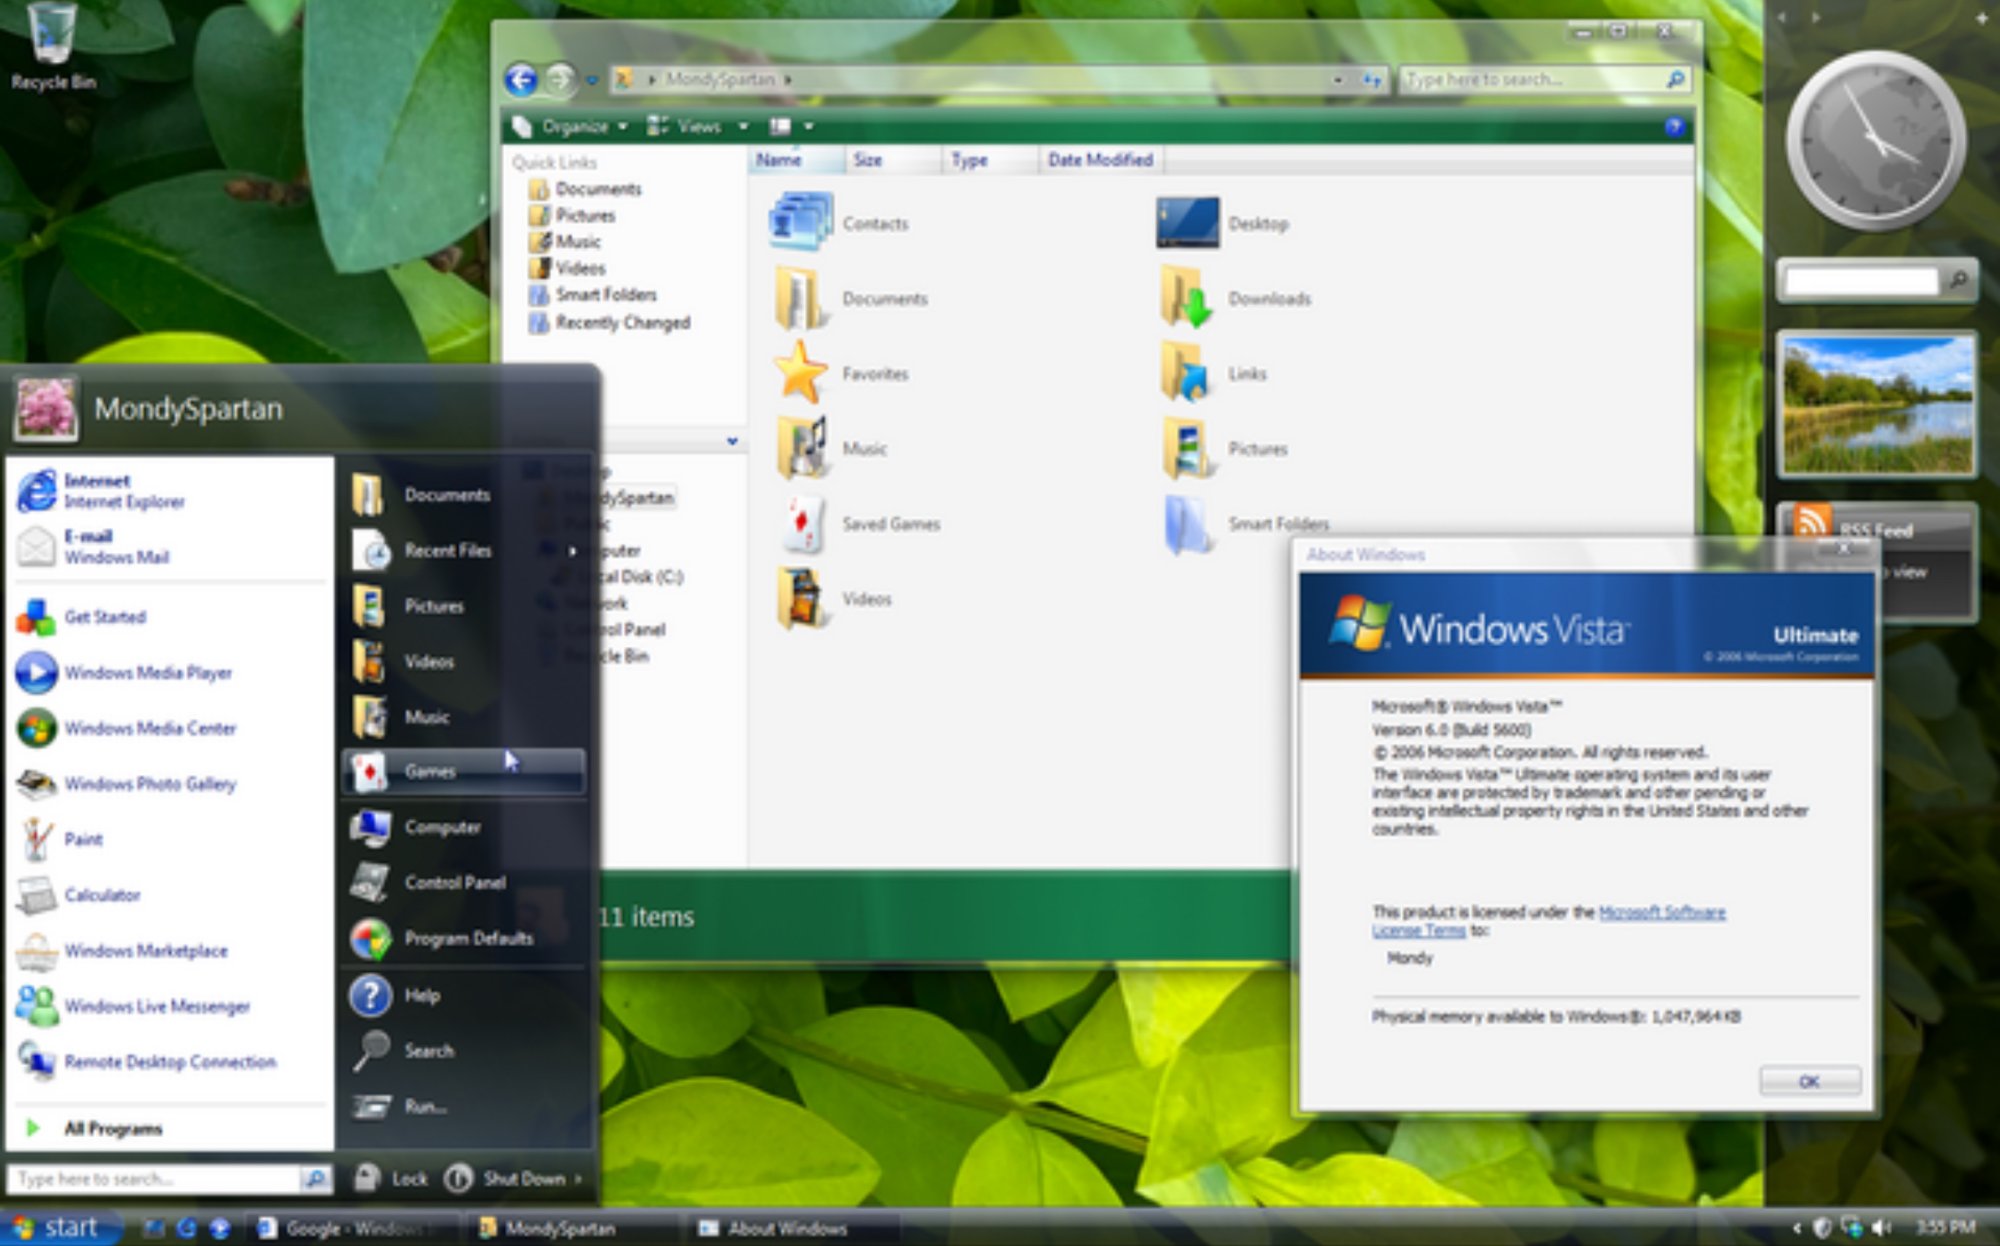Open the Downloads folder with green arrow
Viewport: 2000px width, 1246px height.
[1187, 298]
